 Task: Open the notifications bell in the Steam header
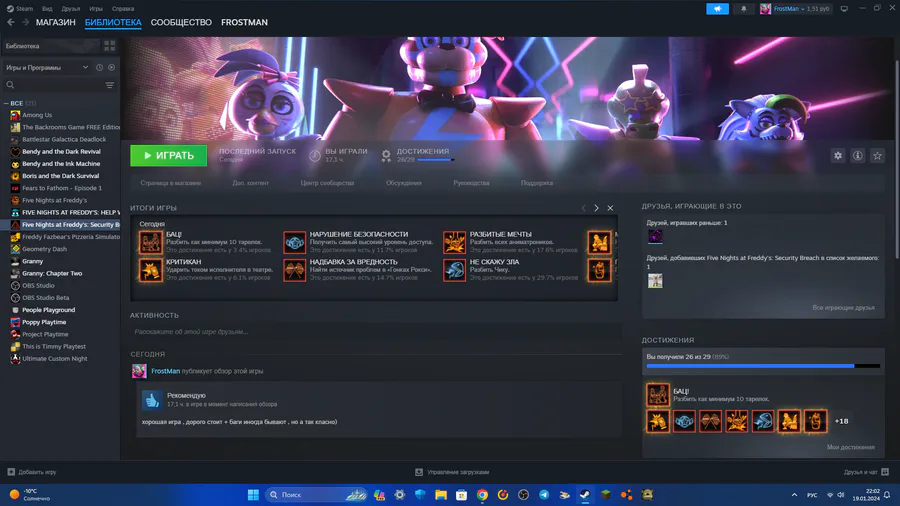coord(744,9)
